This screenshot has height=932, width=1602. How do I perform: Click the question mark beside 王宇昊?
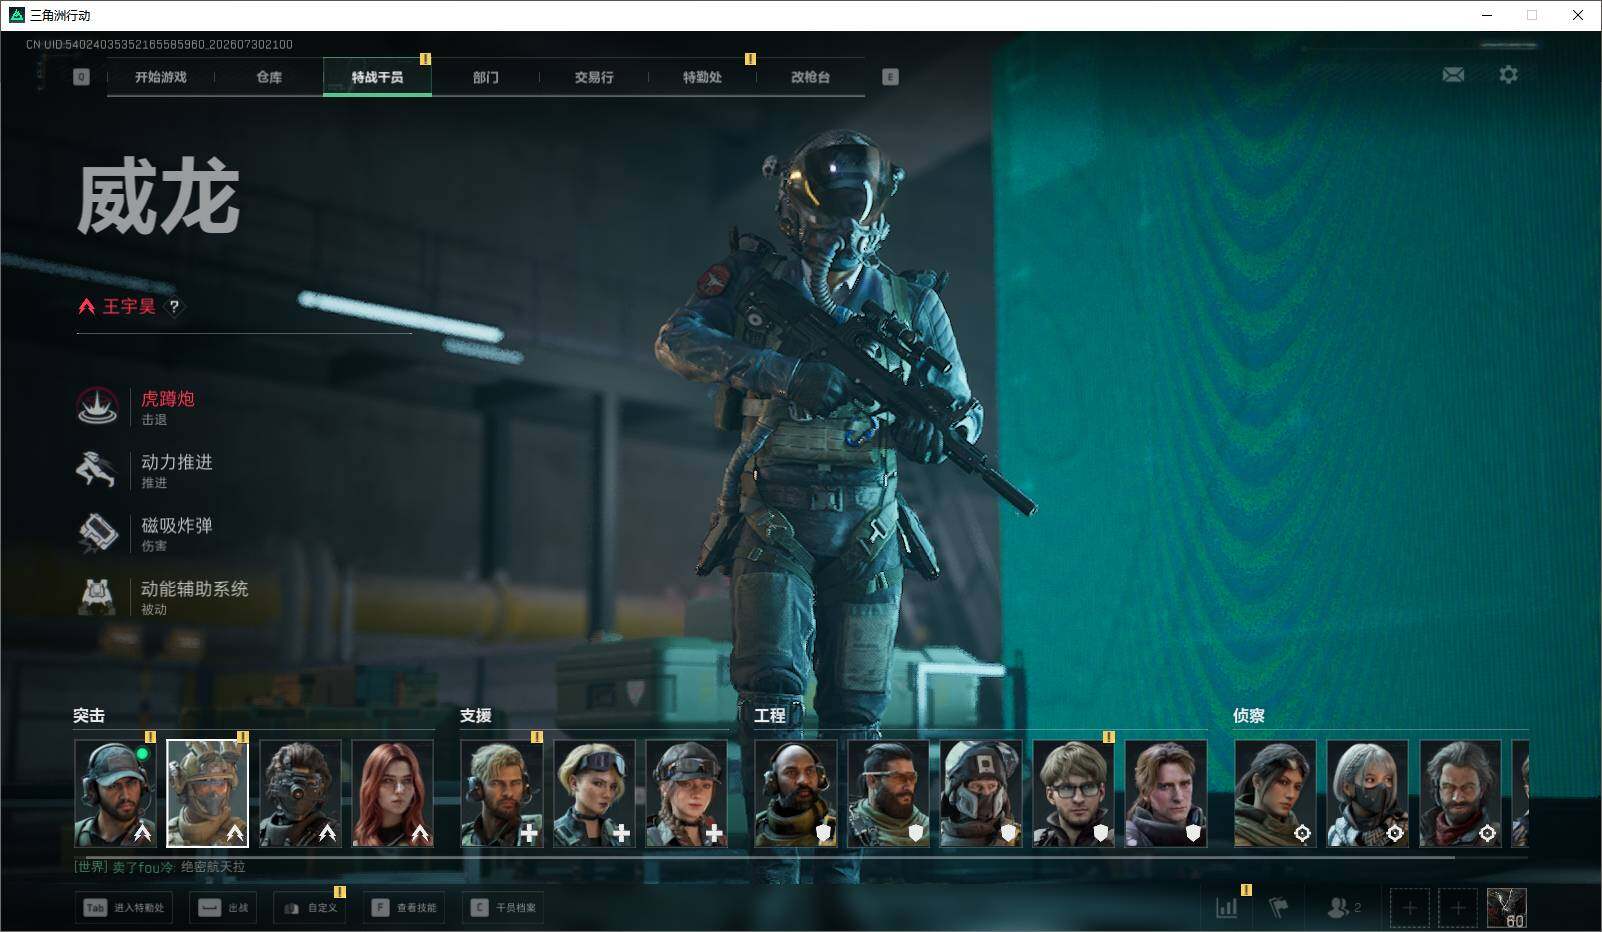174,307
